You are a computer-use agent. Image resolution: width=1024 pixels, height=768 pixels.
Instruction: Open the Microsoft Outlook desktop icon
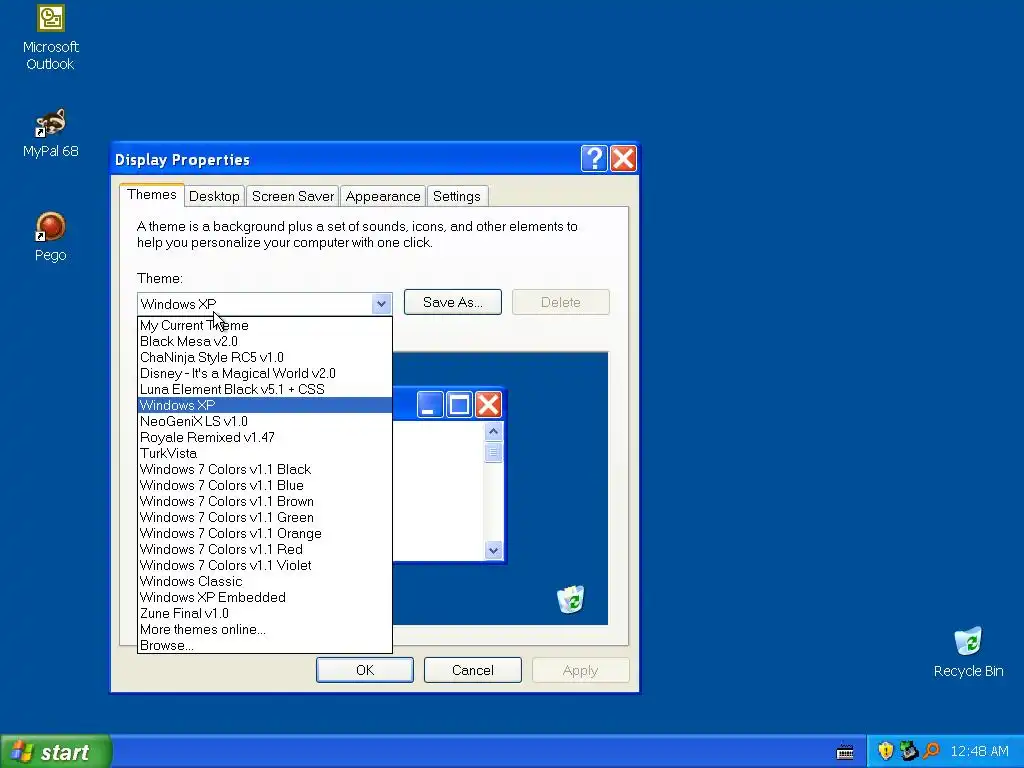coord(50,38)
